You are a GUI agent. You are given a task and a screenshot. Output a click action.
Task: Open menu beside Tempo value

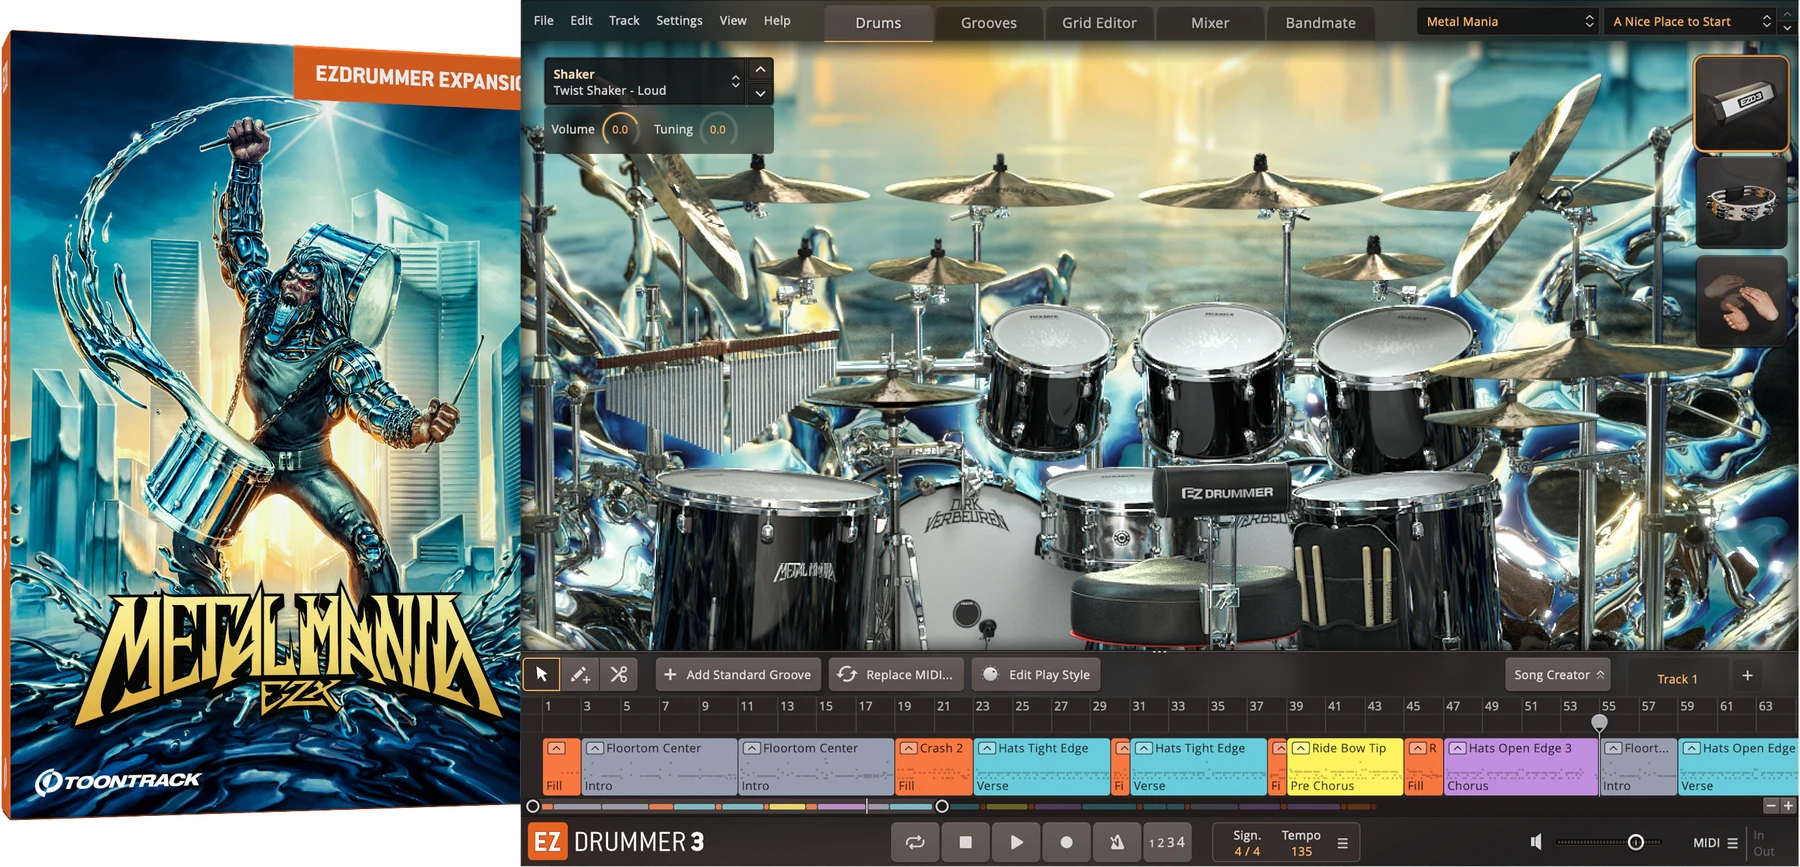point(1343,843)
